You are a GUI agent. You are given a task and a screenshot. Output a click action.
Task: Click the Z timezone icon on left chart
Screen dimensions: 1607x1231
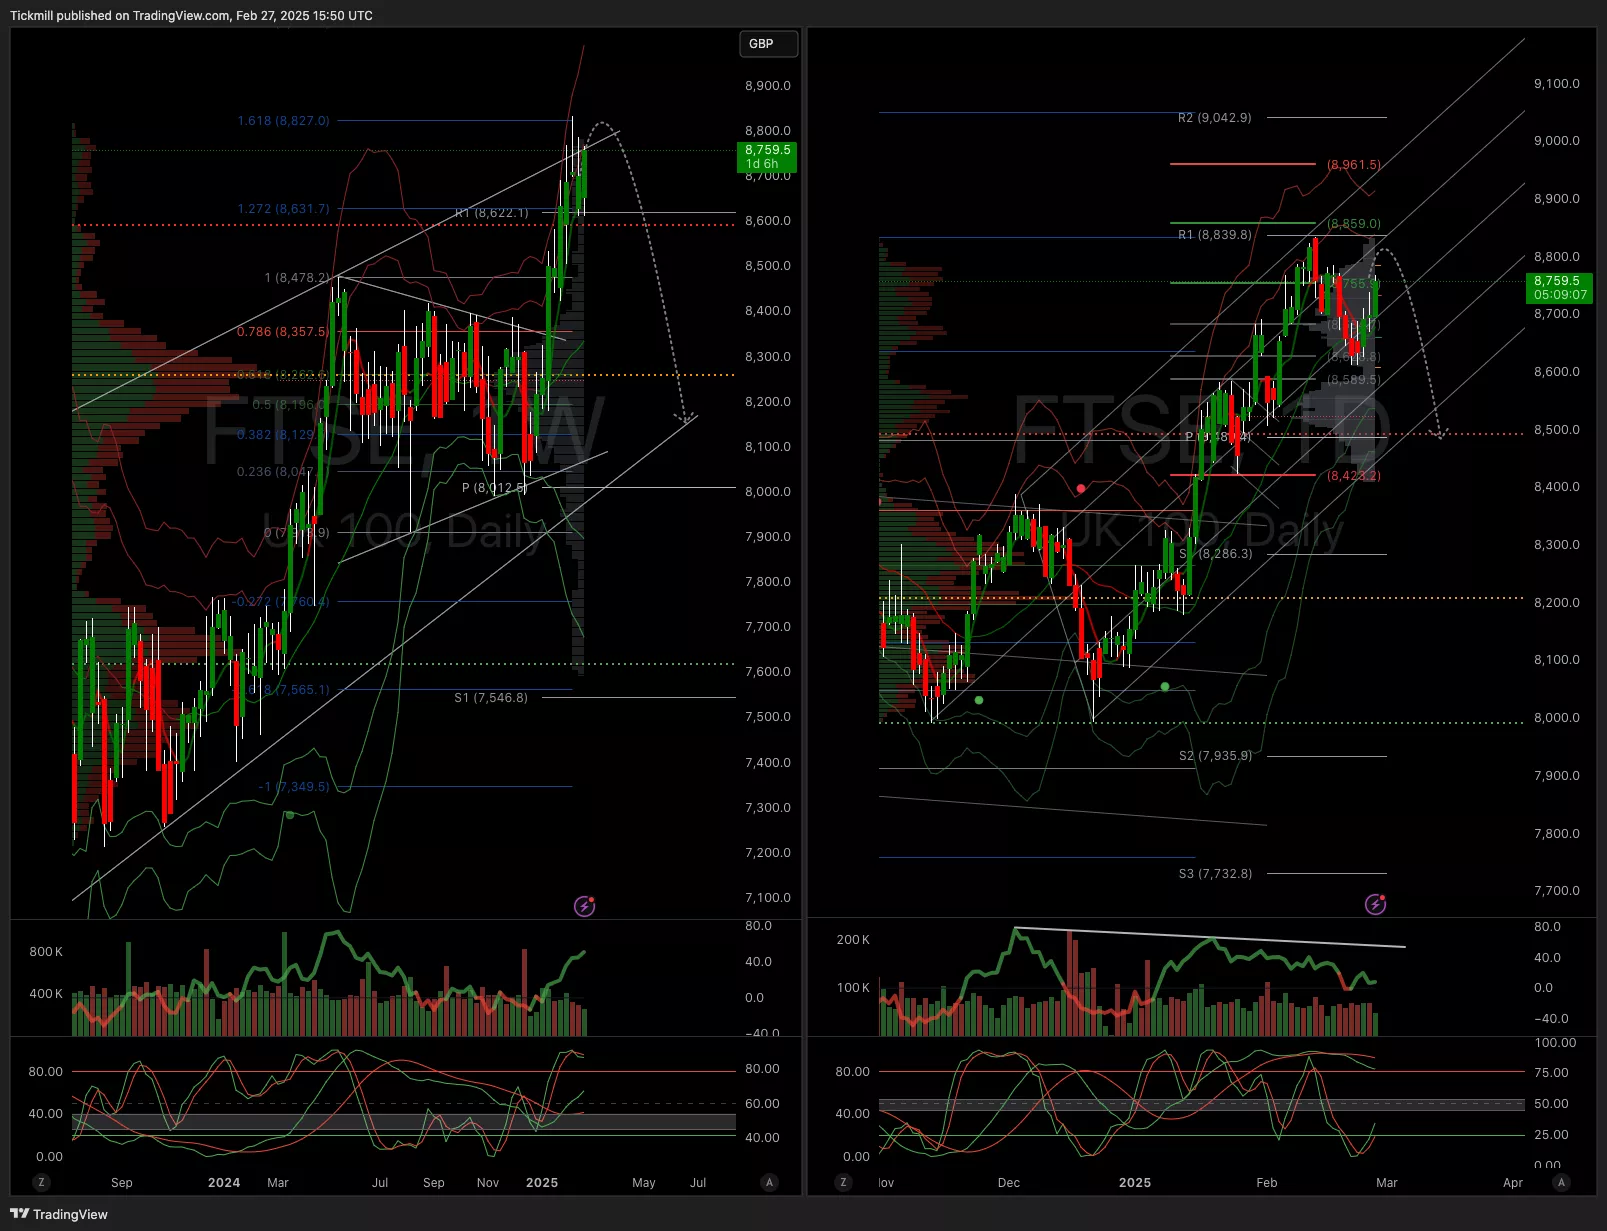pos(41,1182)
